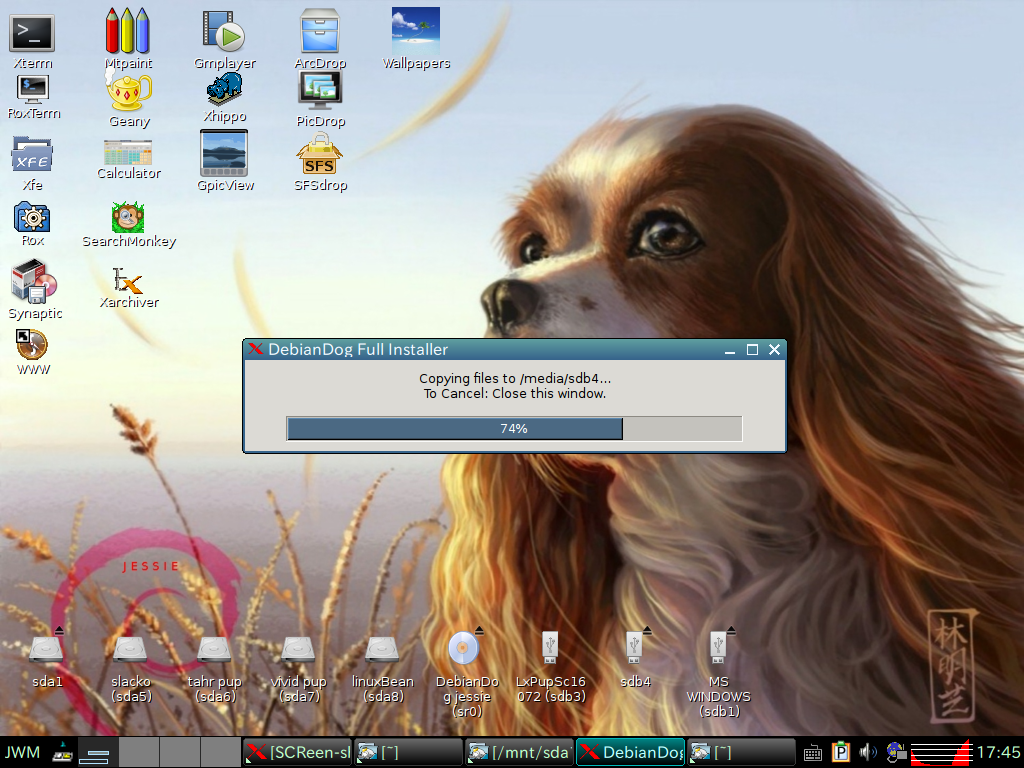Open the JWM start menu
The width and height of the screenshot is (1024, 768).
click(x=22, y=752)
